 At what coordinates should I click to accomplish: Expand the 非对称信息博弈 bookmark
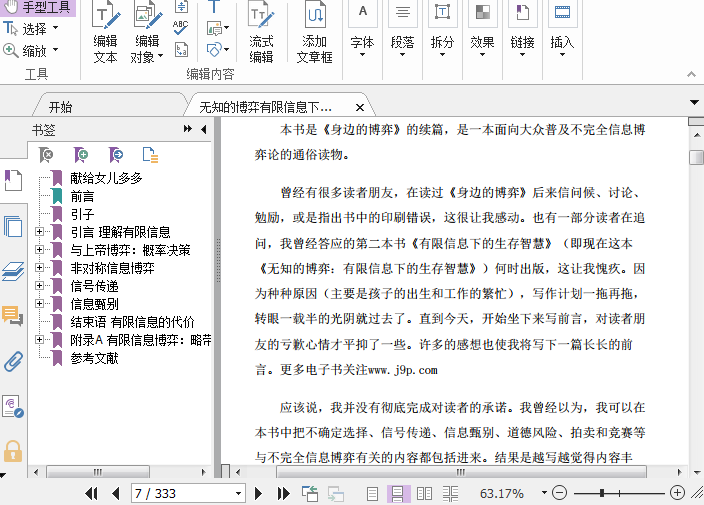click(x=40, y=268)
